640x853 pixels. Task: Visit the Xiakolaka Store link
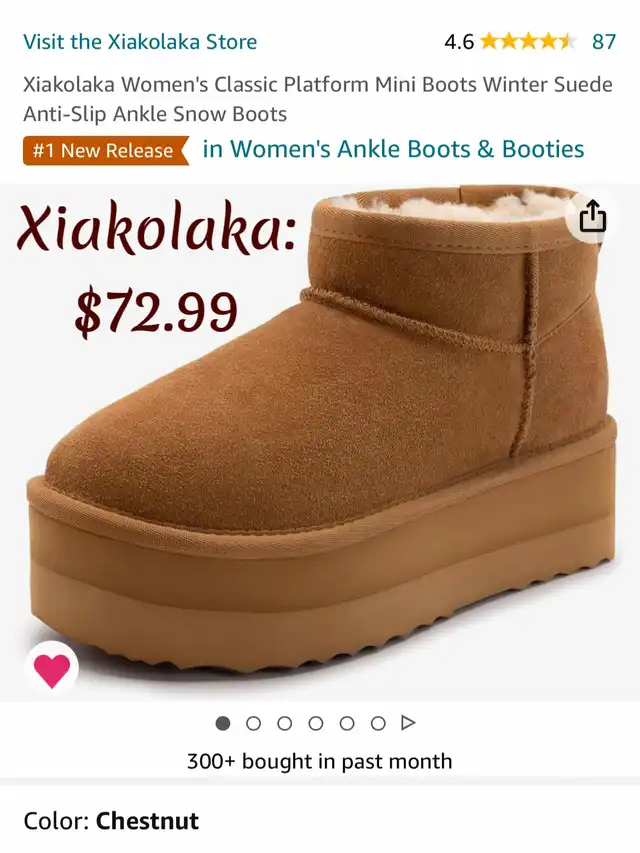click(140, 41)
